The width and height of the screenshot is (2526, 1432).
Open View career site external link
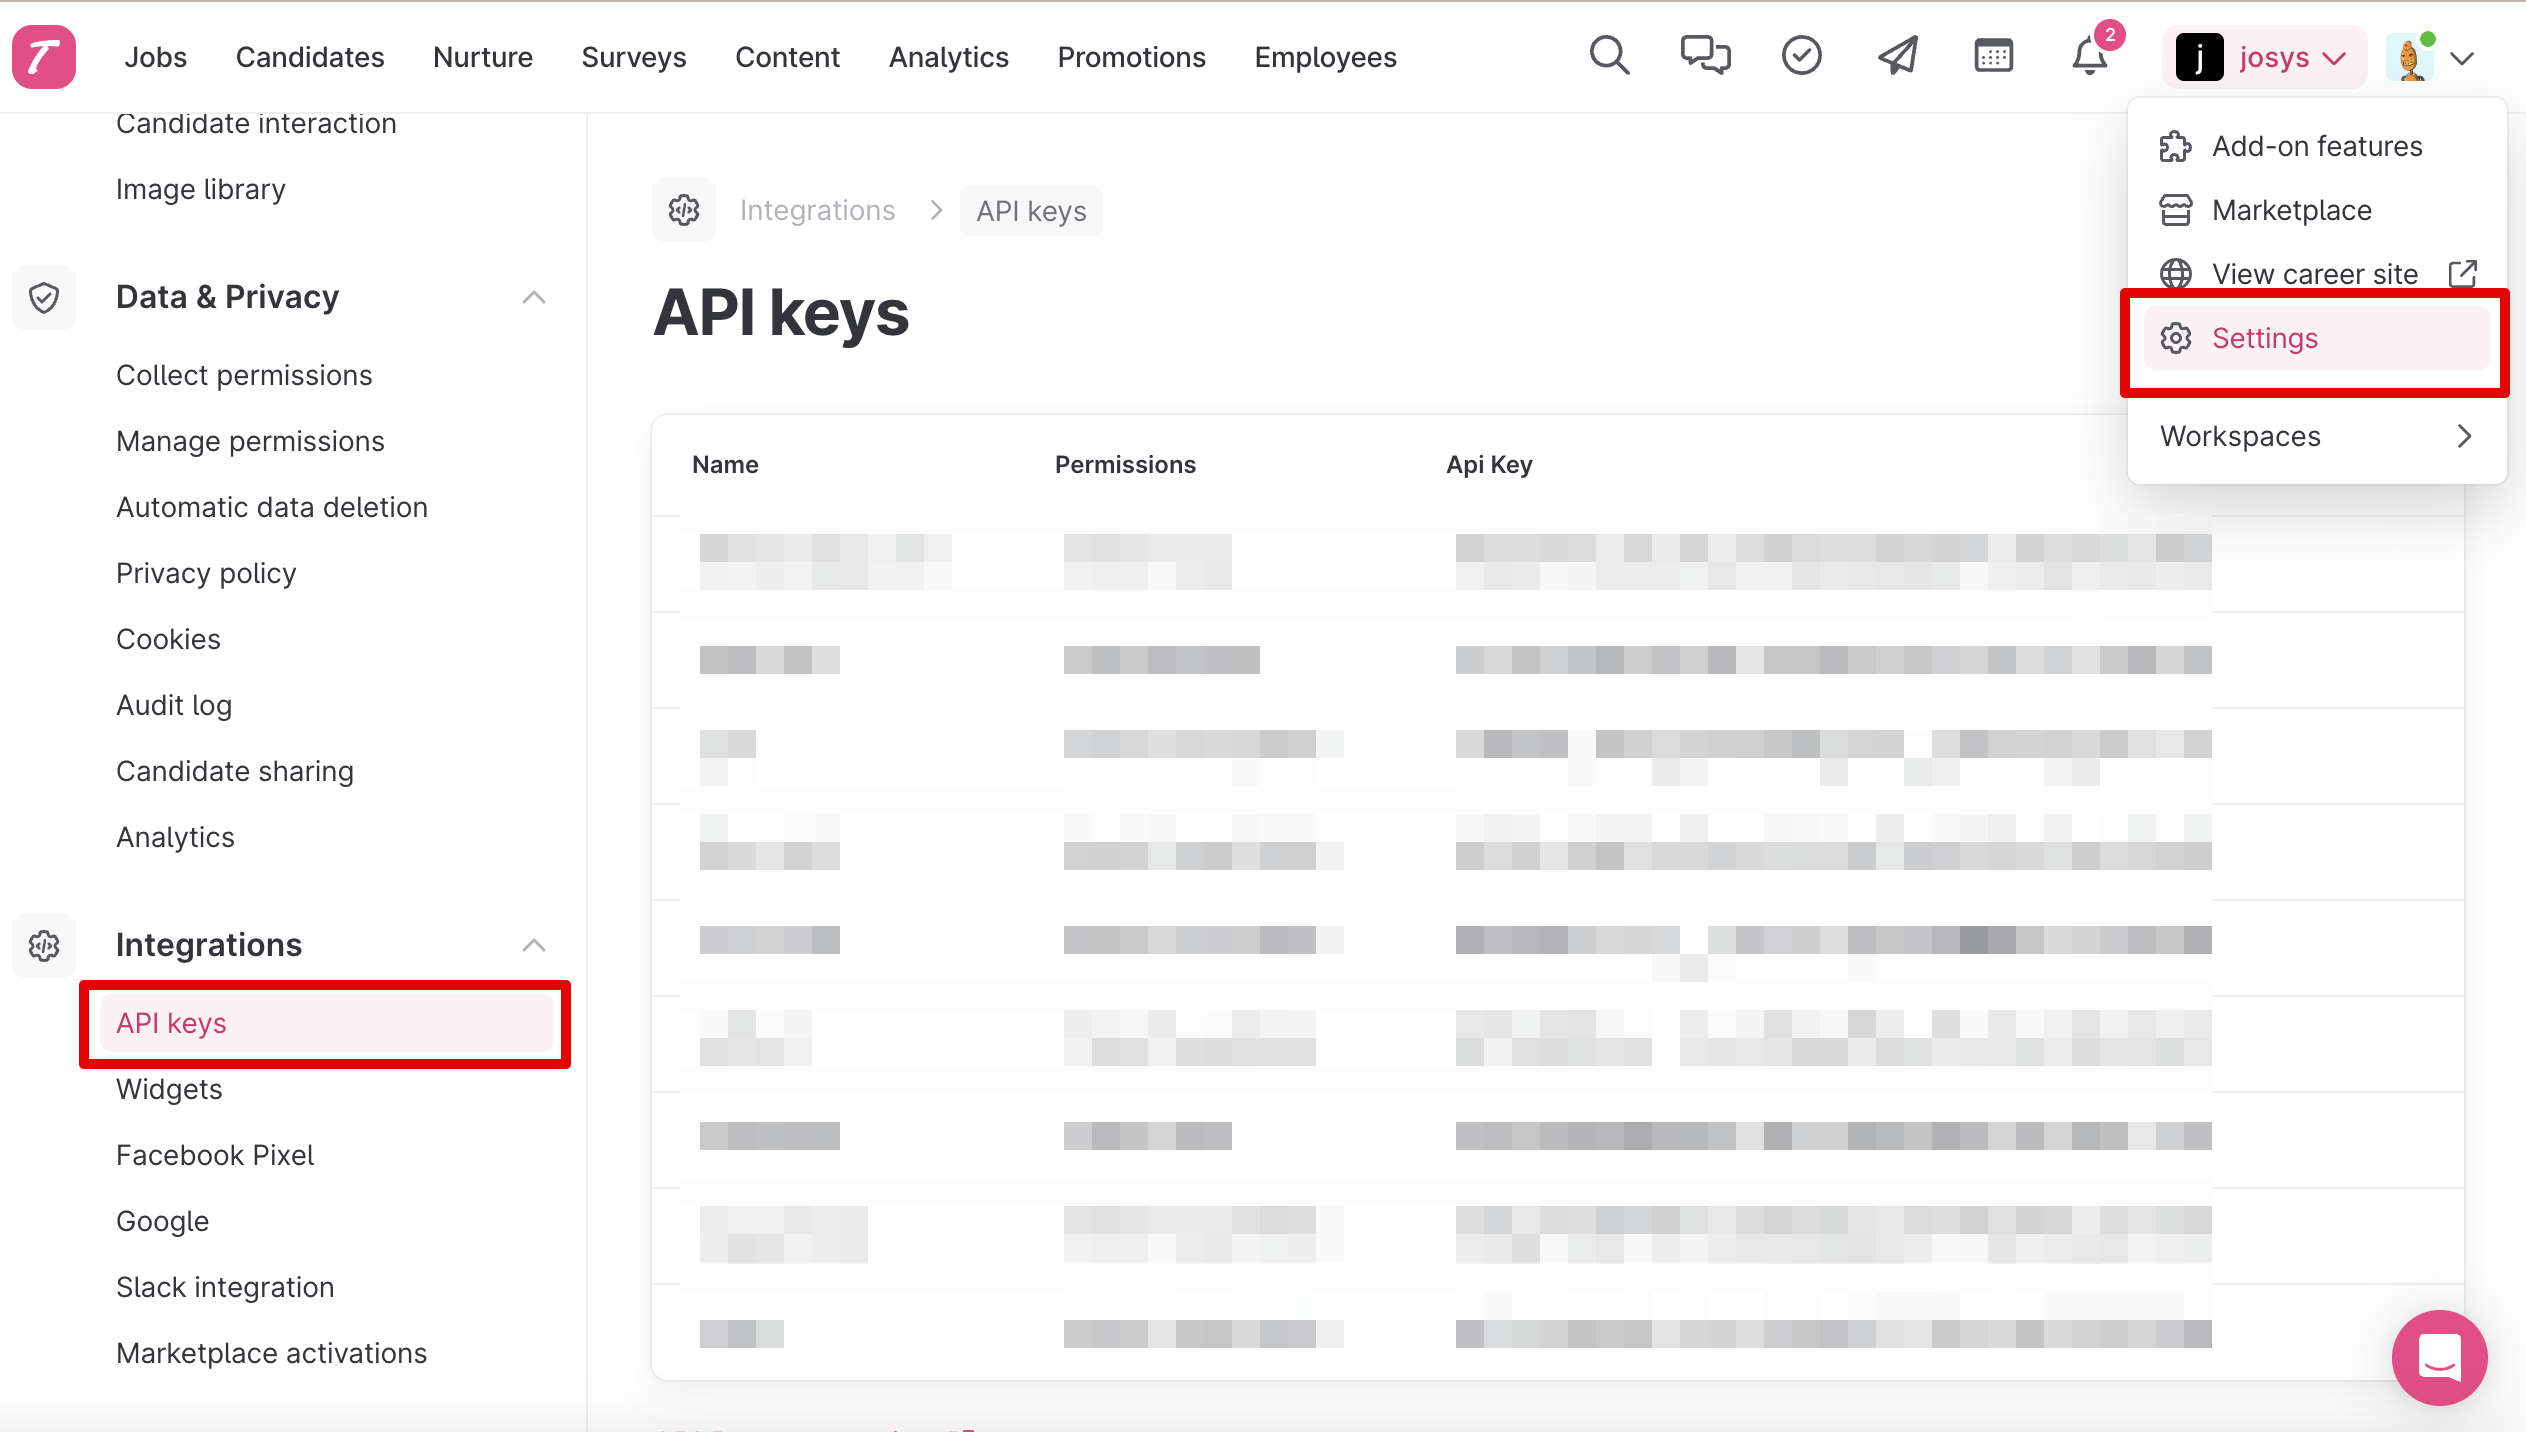(x=2314, y=274)
